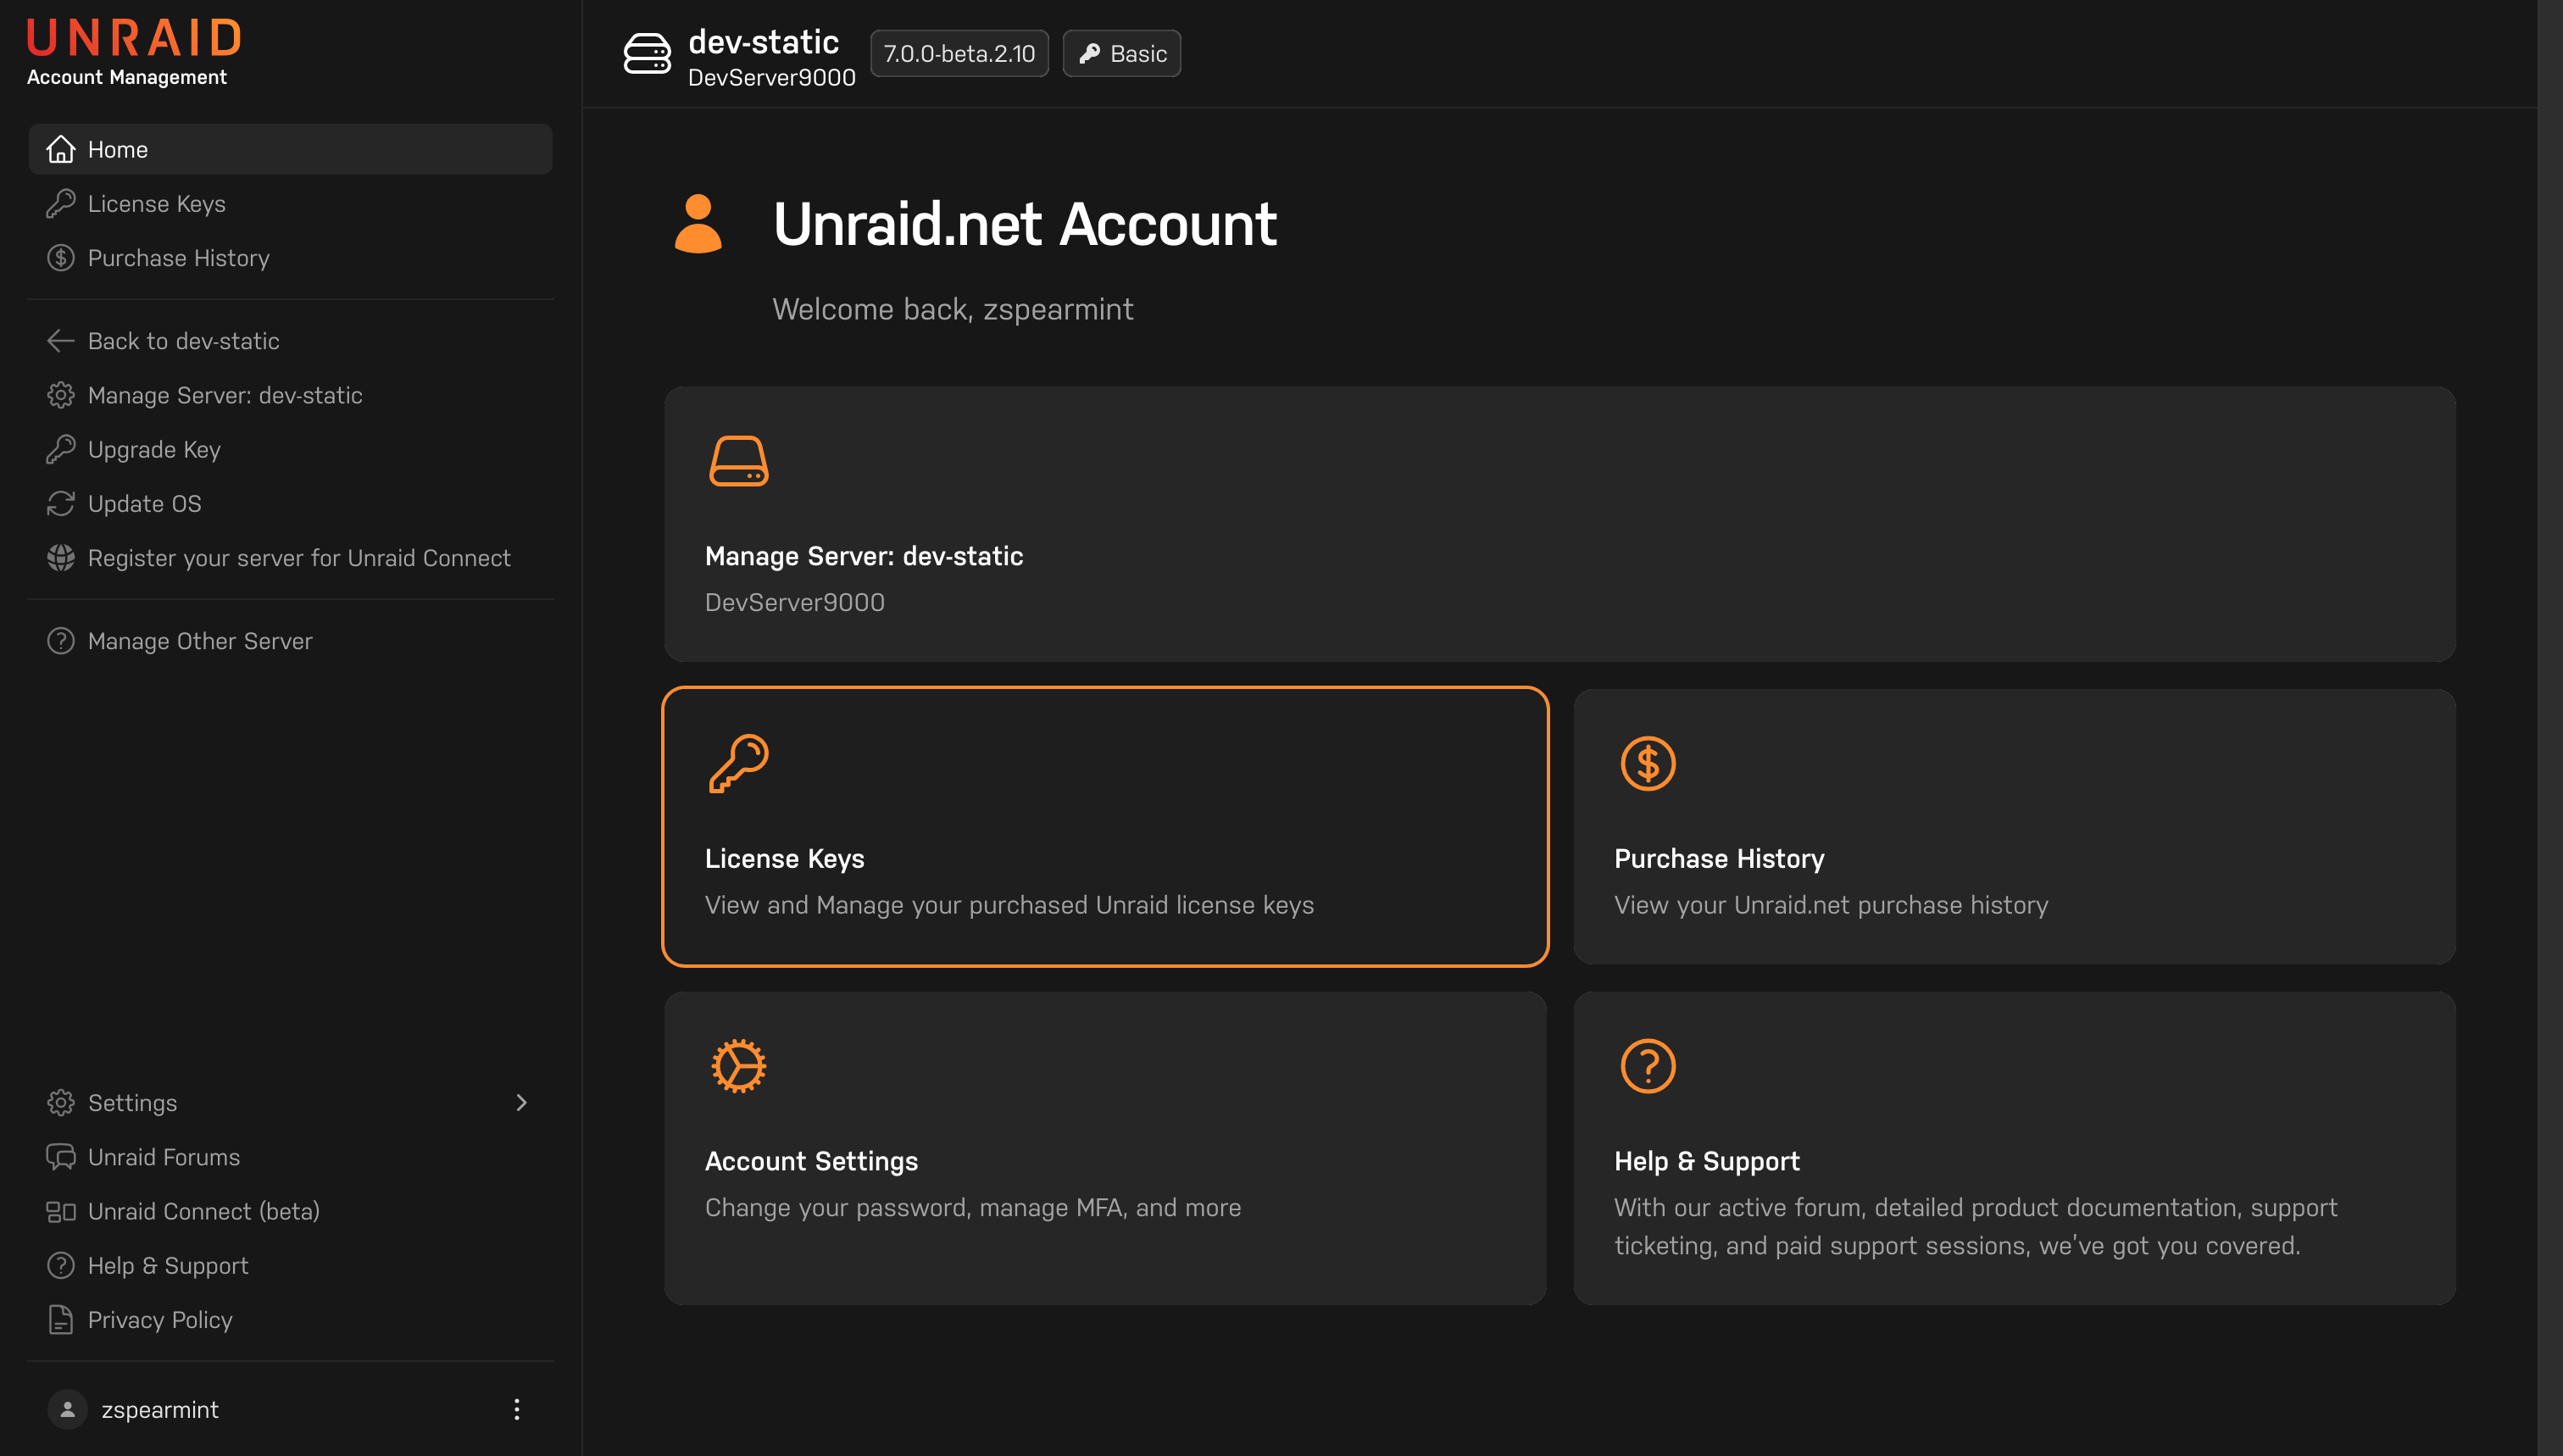Click the cog icon on Account Settings card

[738, 1066]
